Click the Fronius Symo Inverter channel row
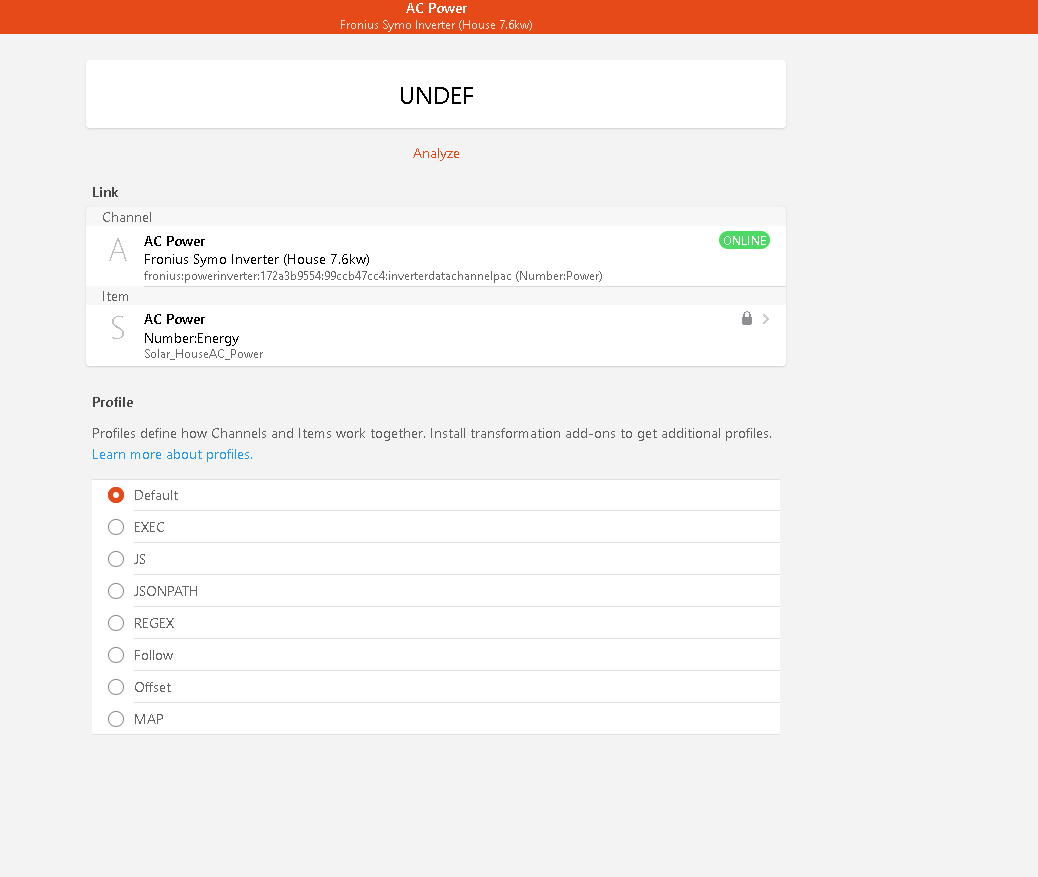 400,259
